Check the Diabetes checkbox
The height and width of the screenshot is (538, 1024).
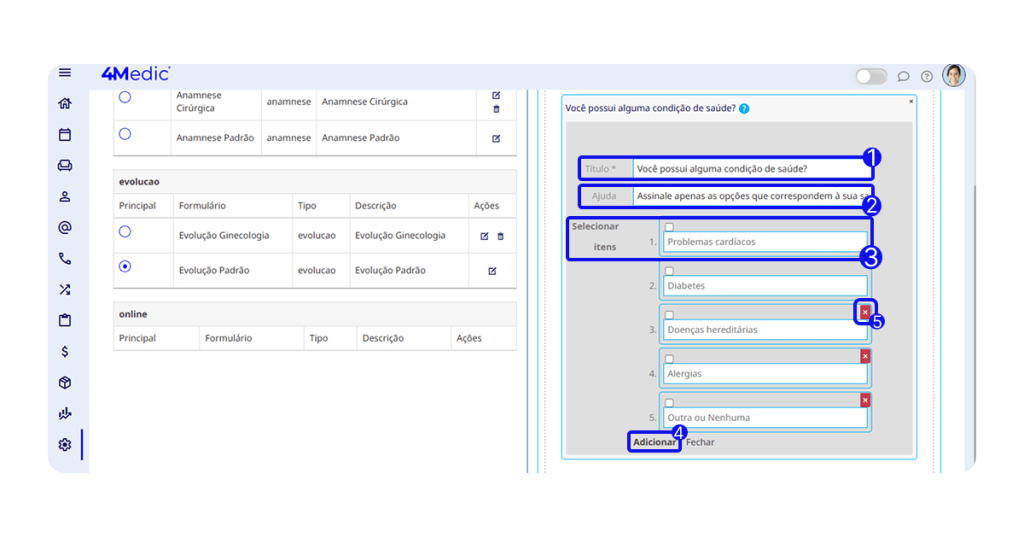click(669, 272)
